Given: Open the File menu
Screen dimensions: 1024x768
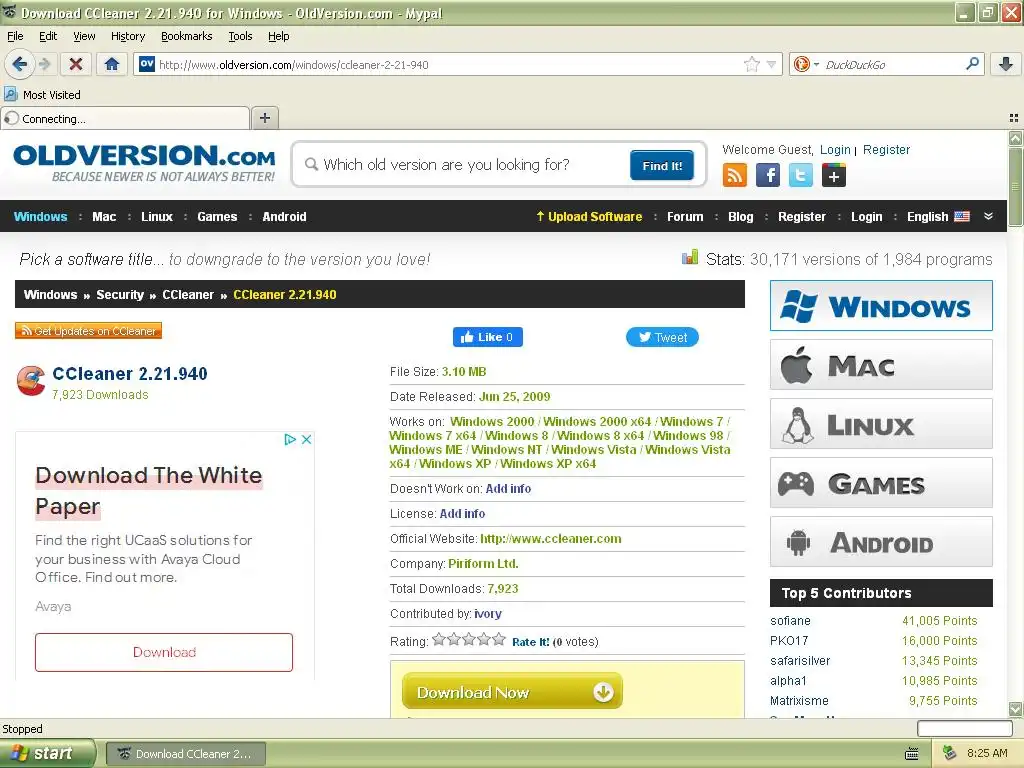Looking at the screenshot, I should [15, 36].
